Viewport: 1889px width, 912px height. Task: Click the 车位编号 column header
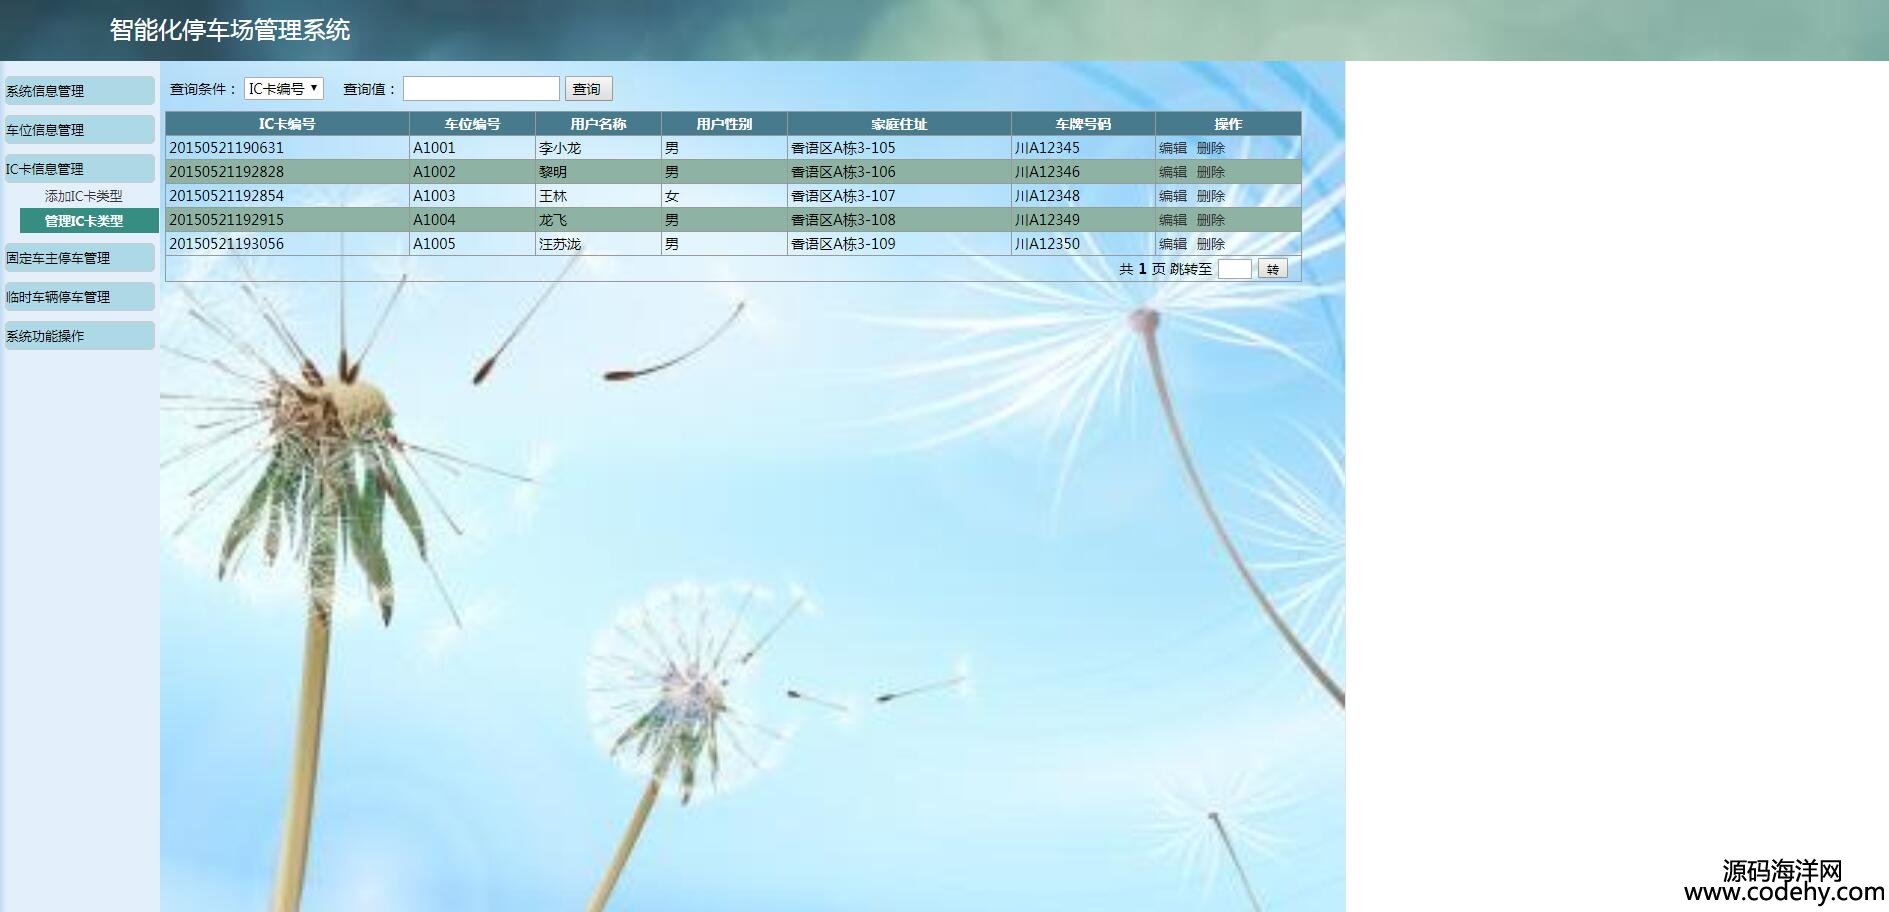click(x=472, y=124)
